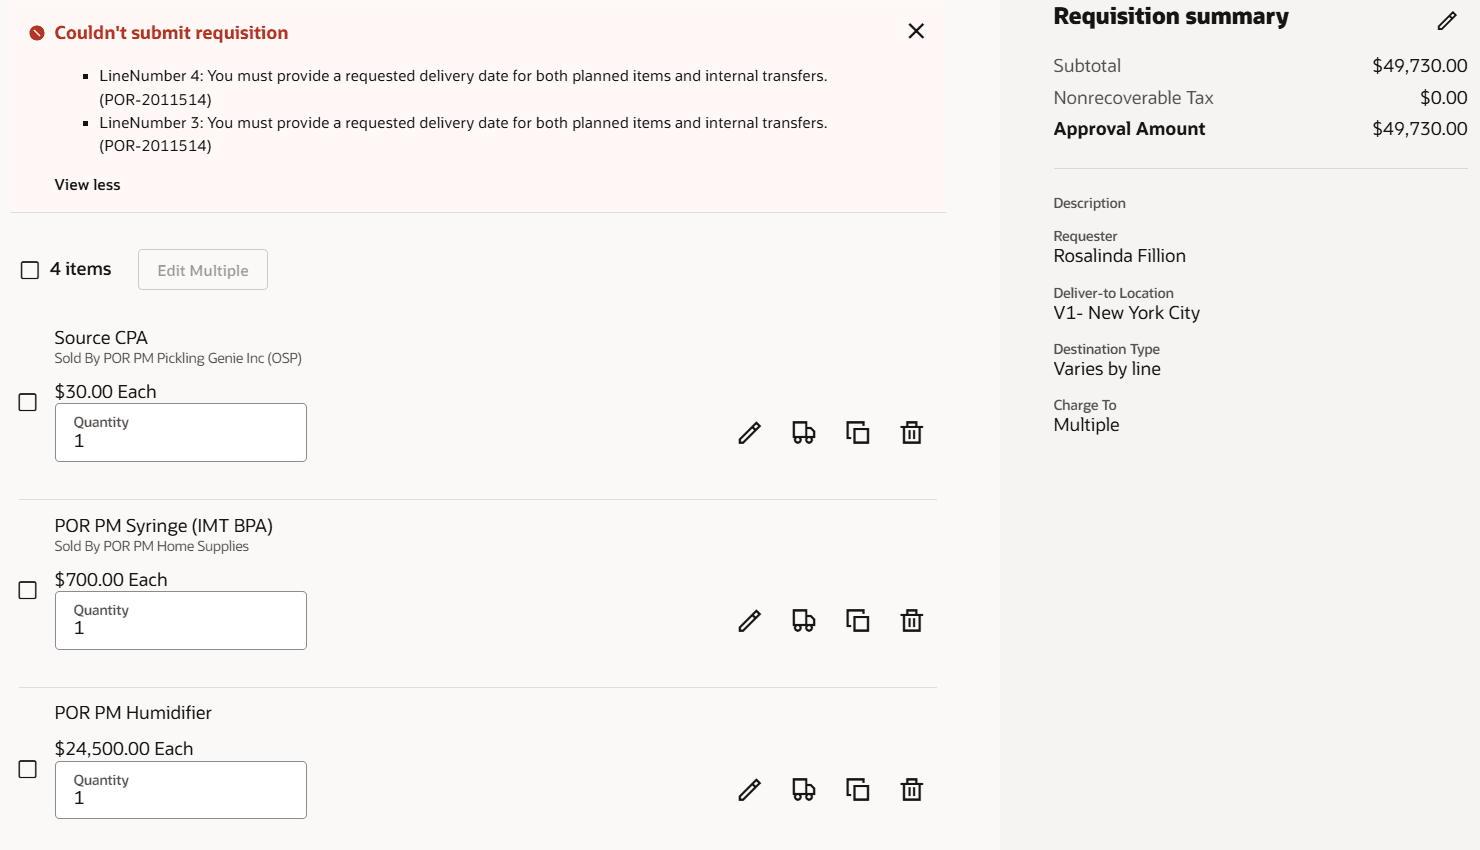Screen dimensions: 1480x850
Task: Open delivery options for POR PM Syringe
Action: pyautogui.click(x=803, y=620)
